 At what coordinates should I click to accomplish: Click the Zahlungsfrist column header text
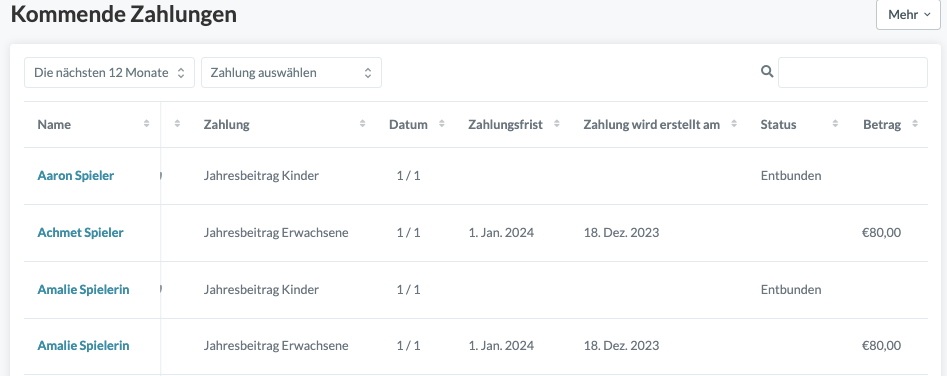[x=506, y=124]
